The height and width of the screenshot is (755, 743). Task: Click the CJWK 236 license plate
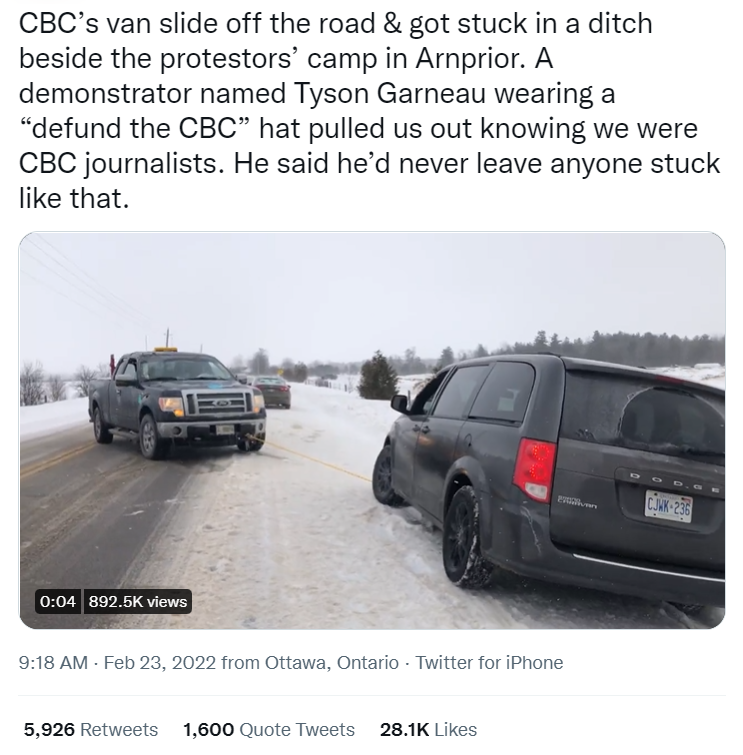click(x=668, y=506)
